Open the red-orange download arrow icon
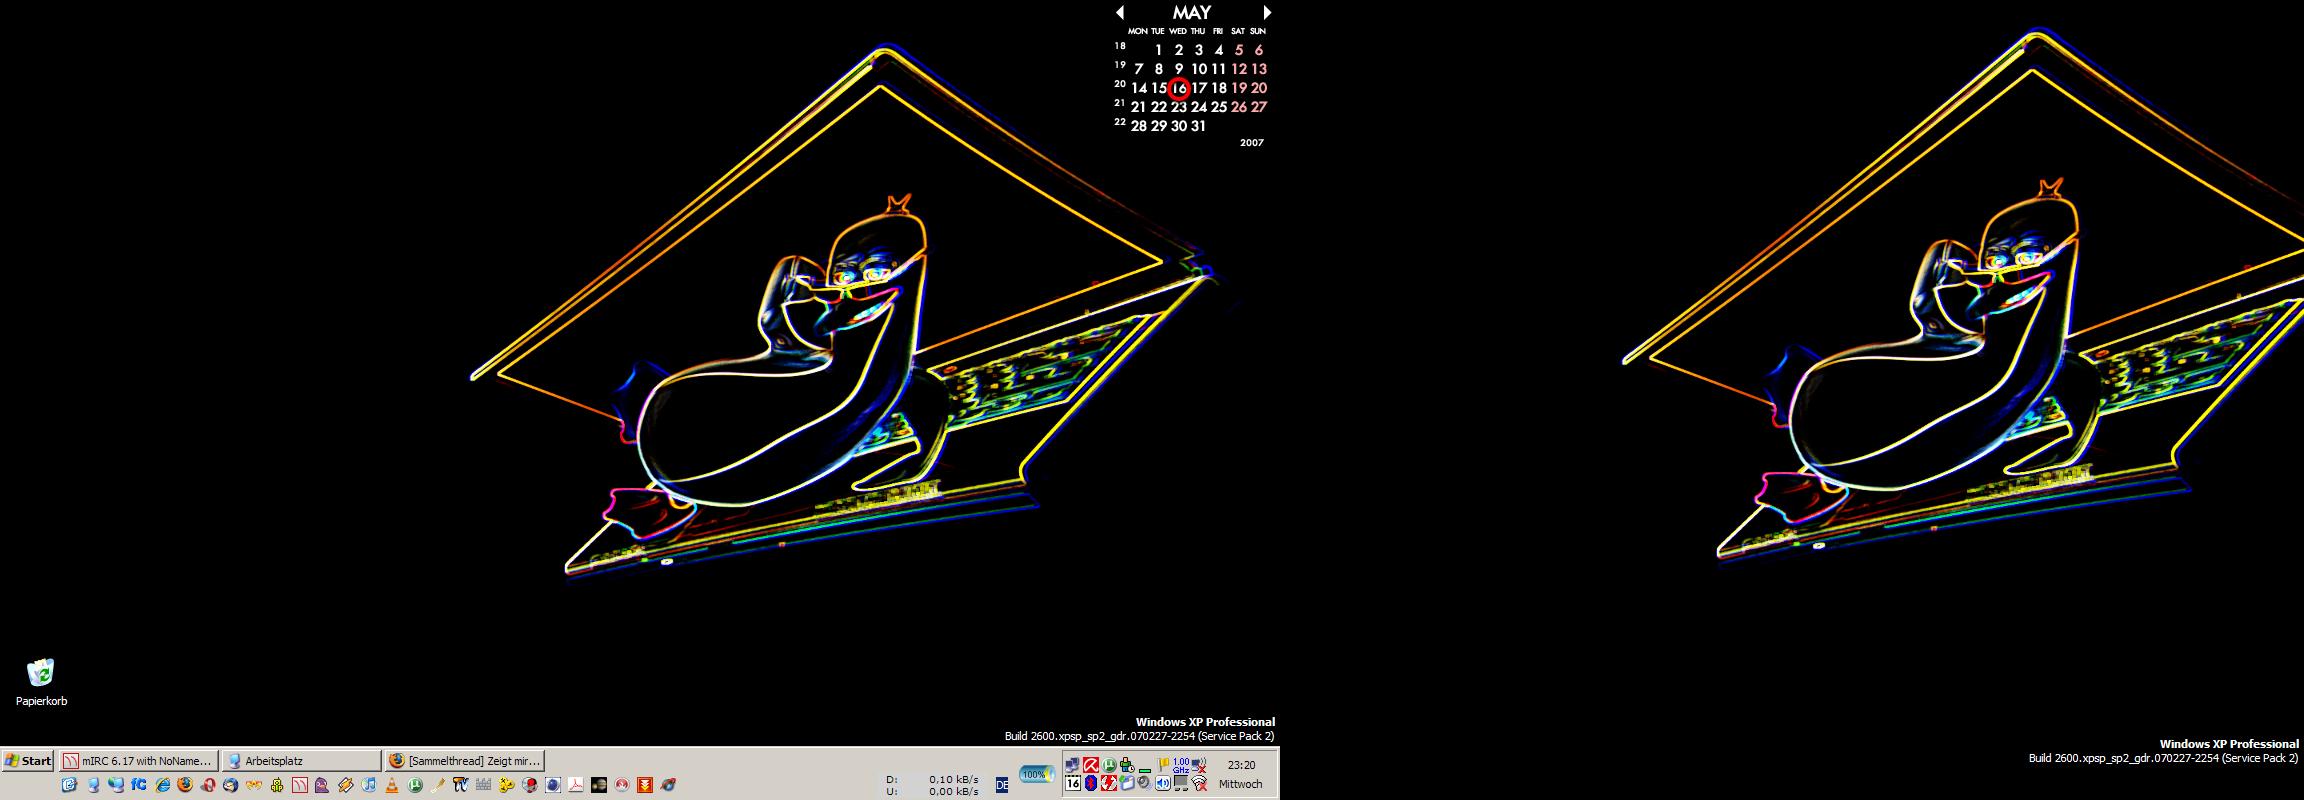This screenshot has width=2304, height=800. coord(645,785)
